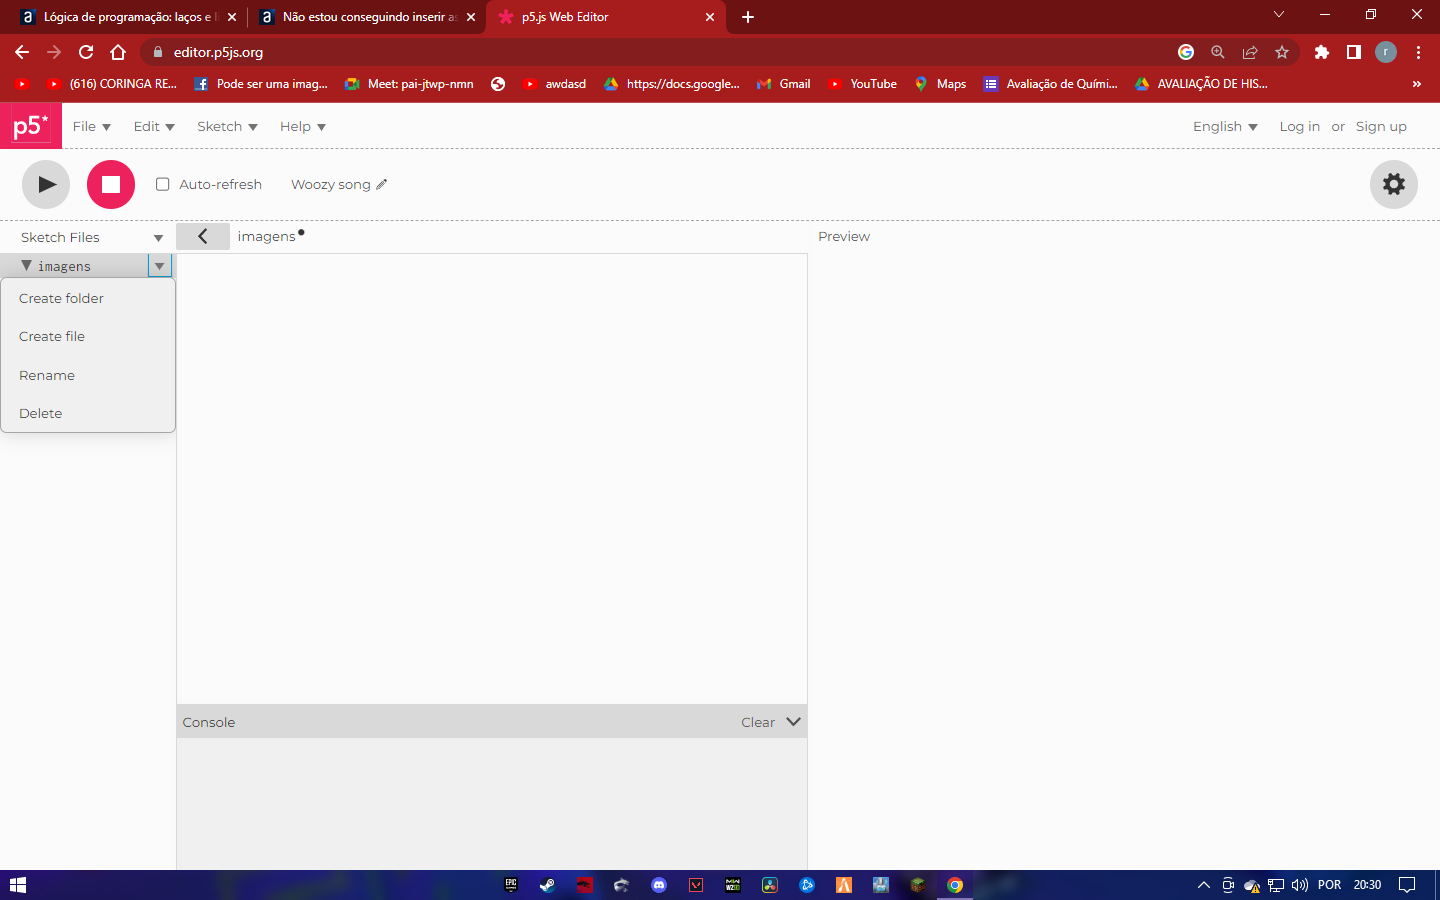This screenshot has width=1440, height=900.
Task: Click the editor.p5js.org address bar
Action: pyautogui.click(x=660, y=52)
